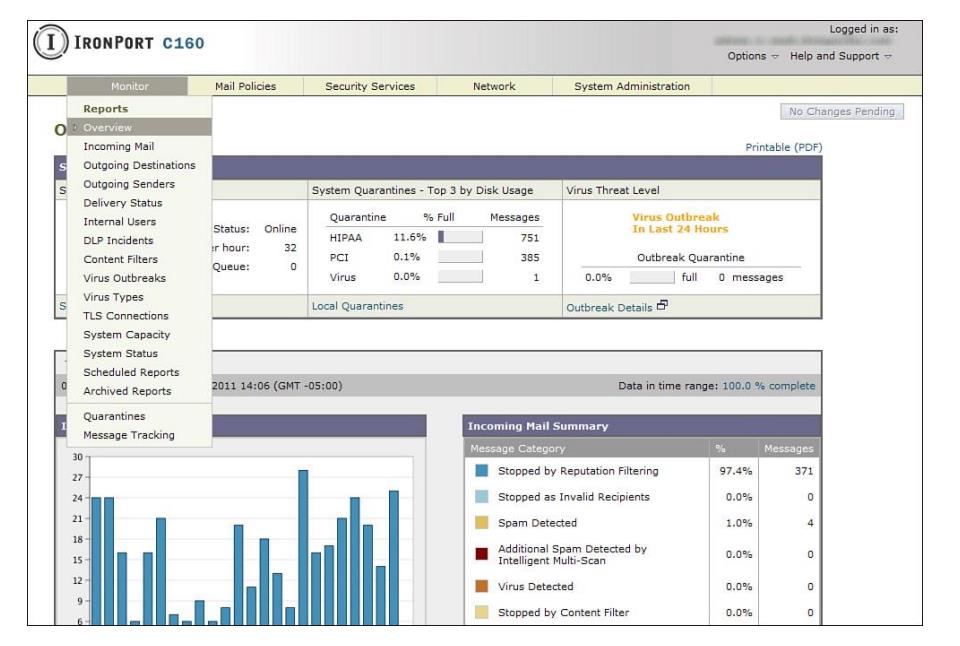Select Virus Outbreaks report in menu
The height and width of the screenshot is (646, 960).
pos(124,278)
